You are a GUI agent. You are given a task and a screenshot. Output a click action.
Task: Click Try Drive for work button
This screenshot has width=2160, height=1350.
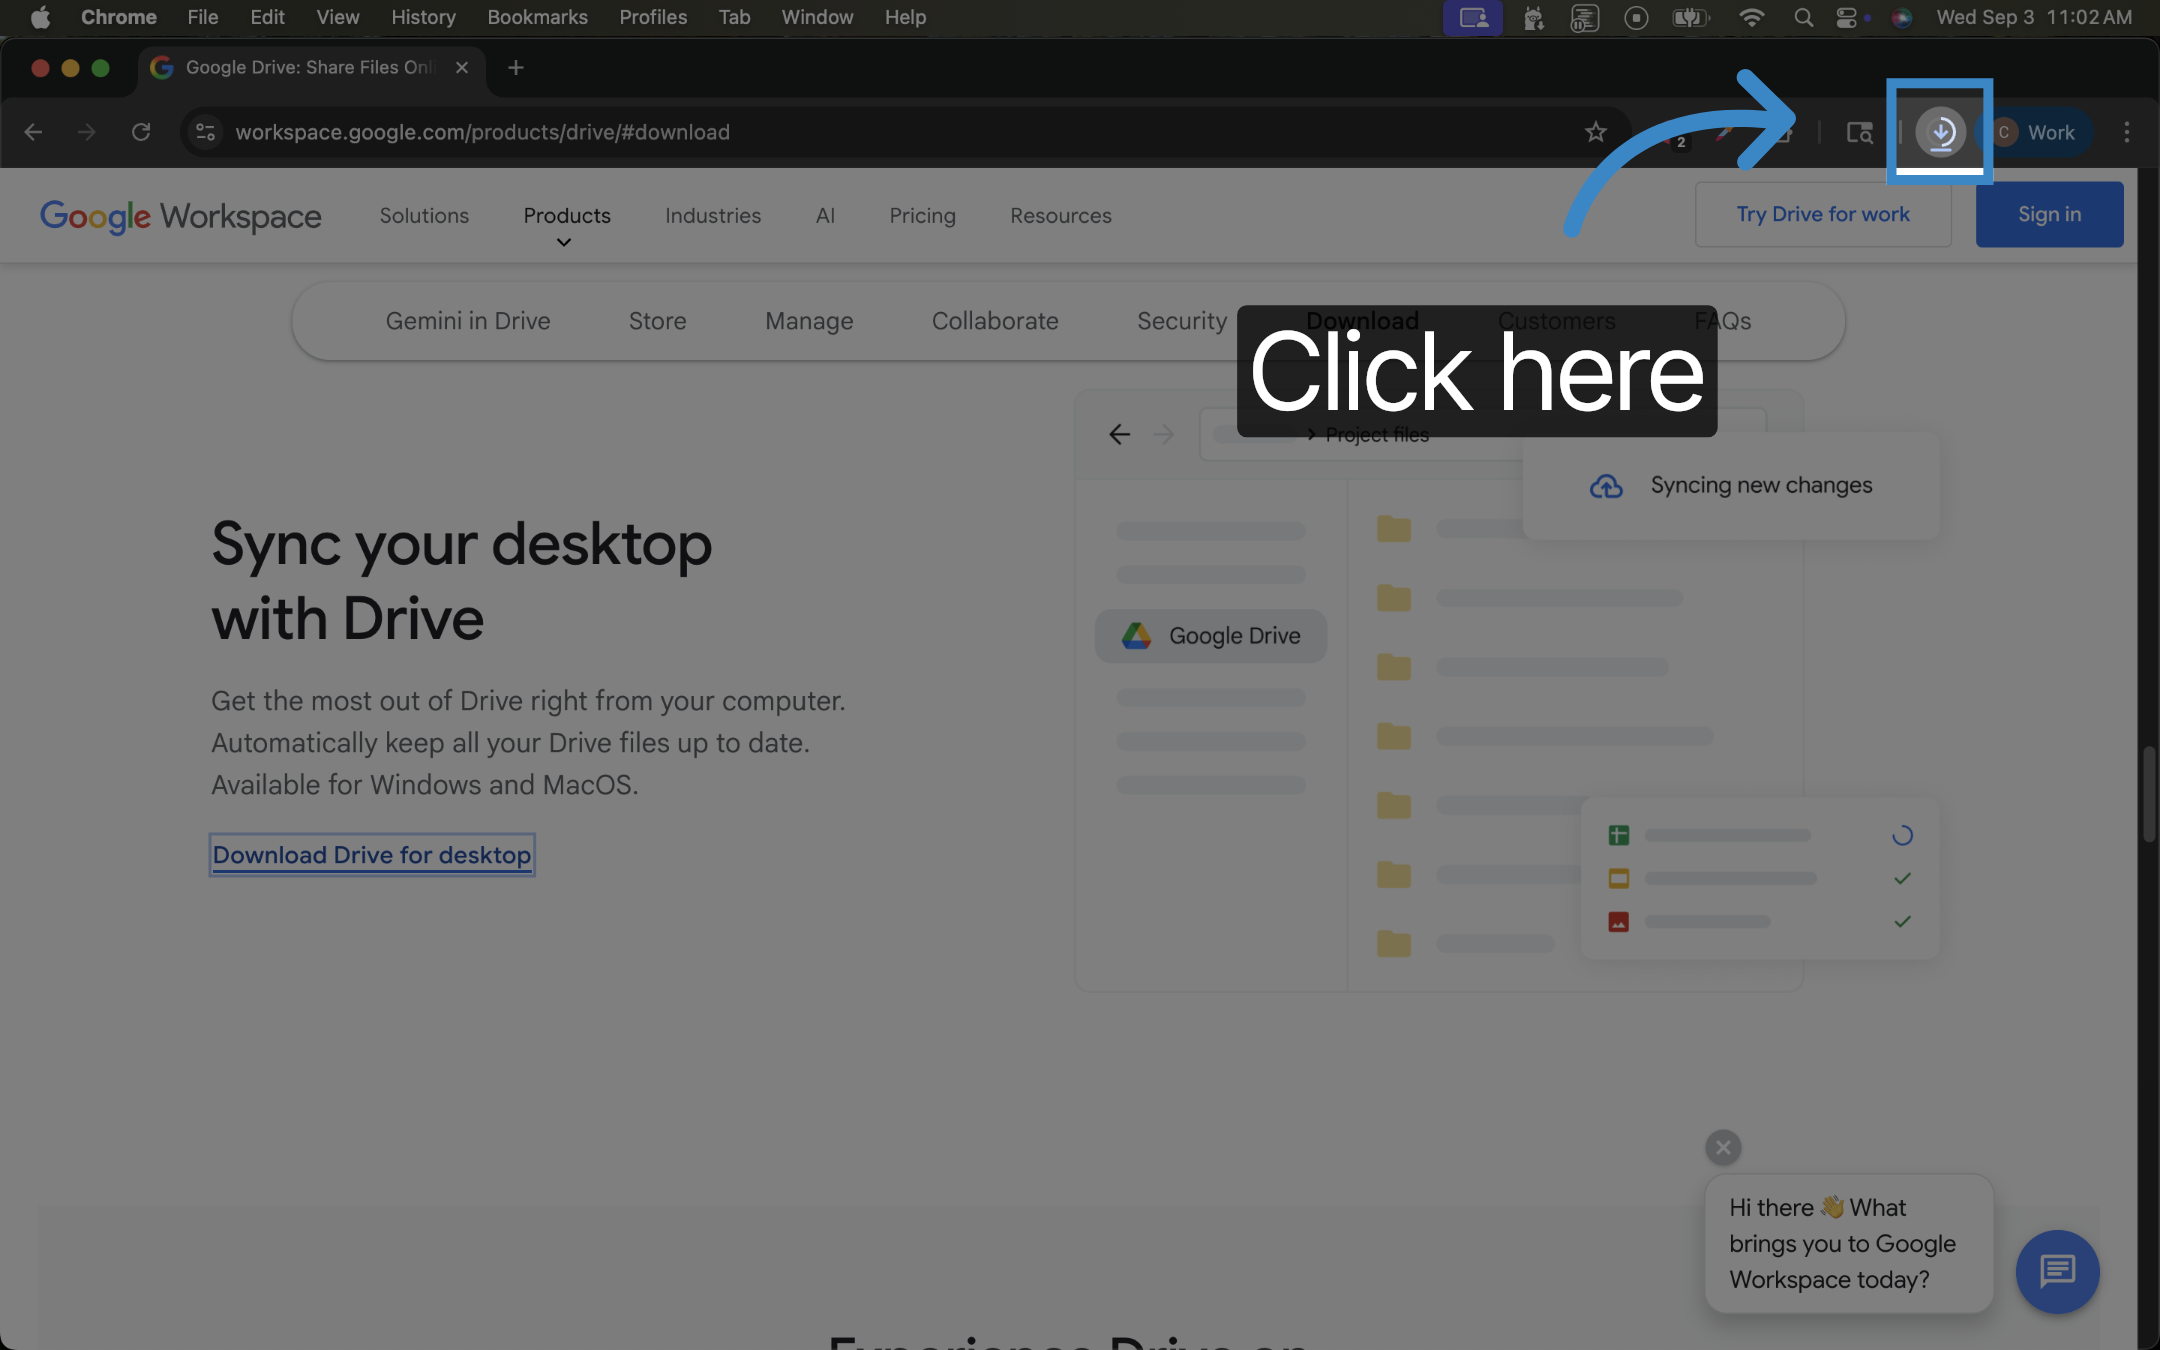(x=1823, y=214)
